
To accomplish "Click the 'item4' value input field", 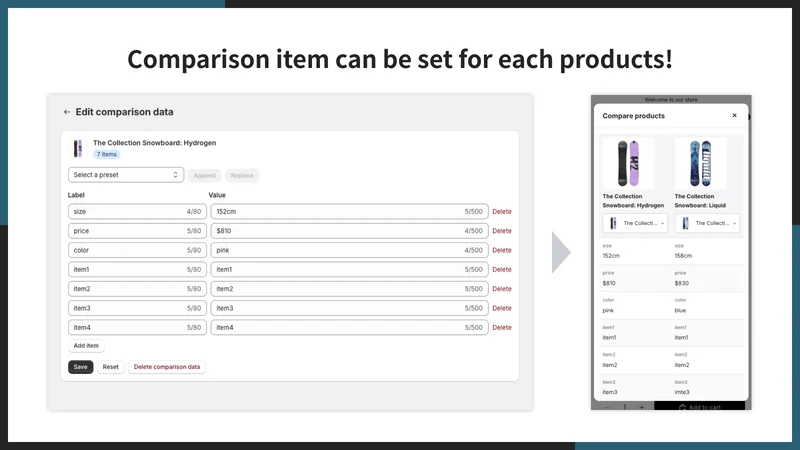I will click(349, 328).
